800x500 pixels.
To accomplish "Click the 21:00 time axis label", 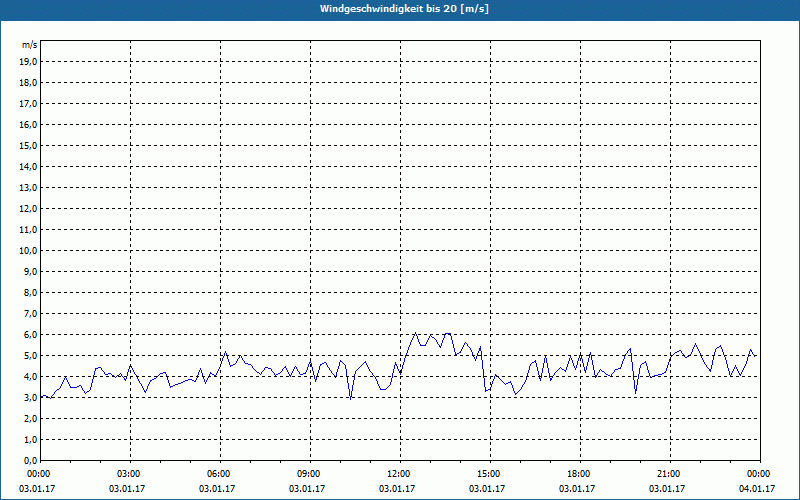I will point(670,474).
